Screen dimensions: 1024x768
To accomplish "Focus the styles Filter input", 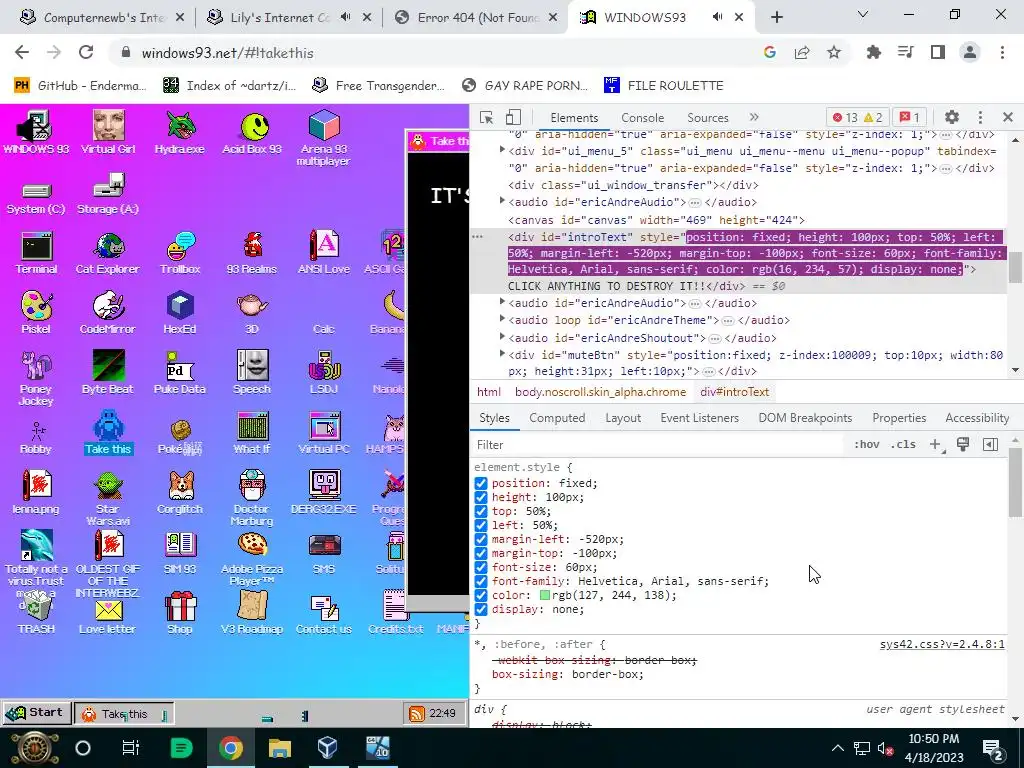I will tap(658, 445).
